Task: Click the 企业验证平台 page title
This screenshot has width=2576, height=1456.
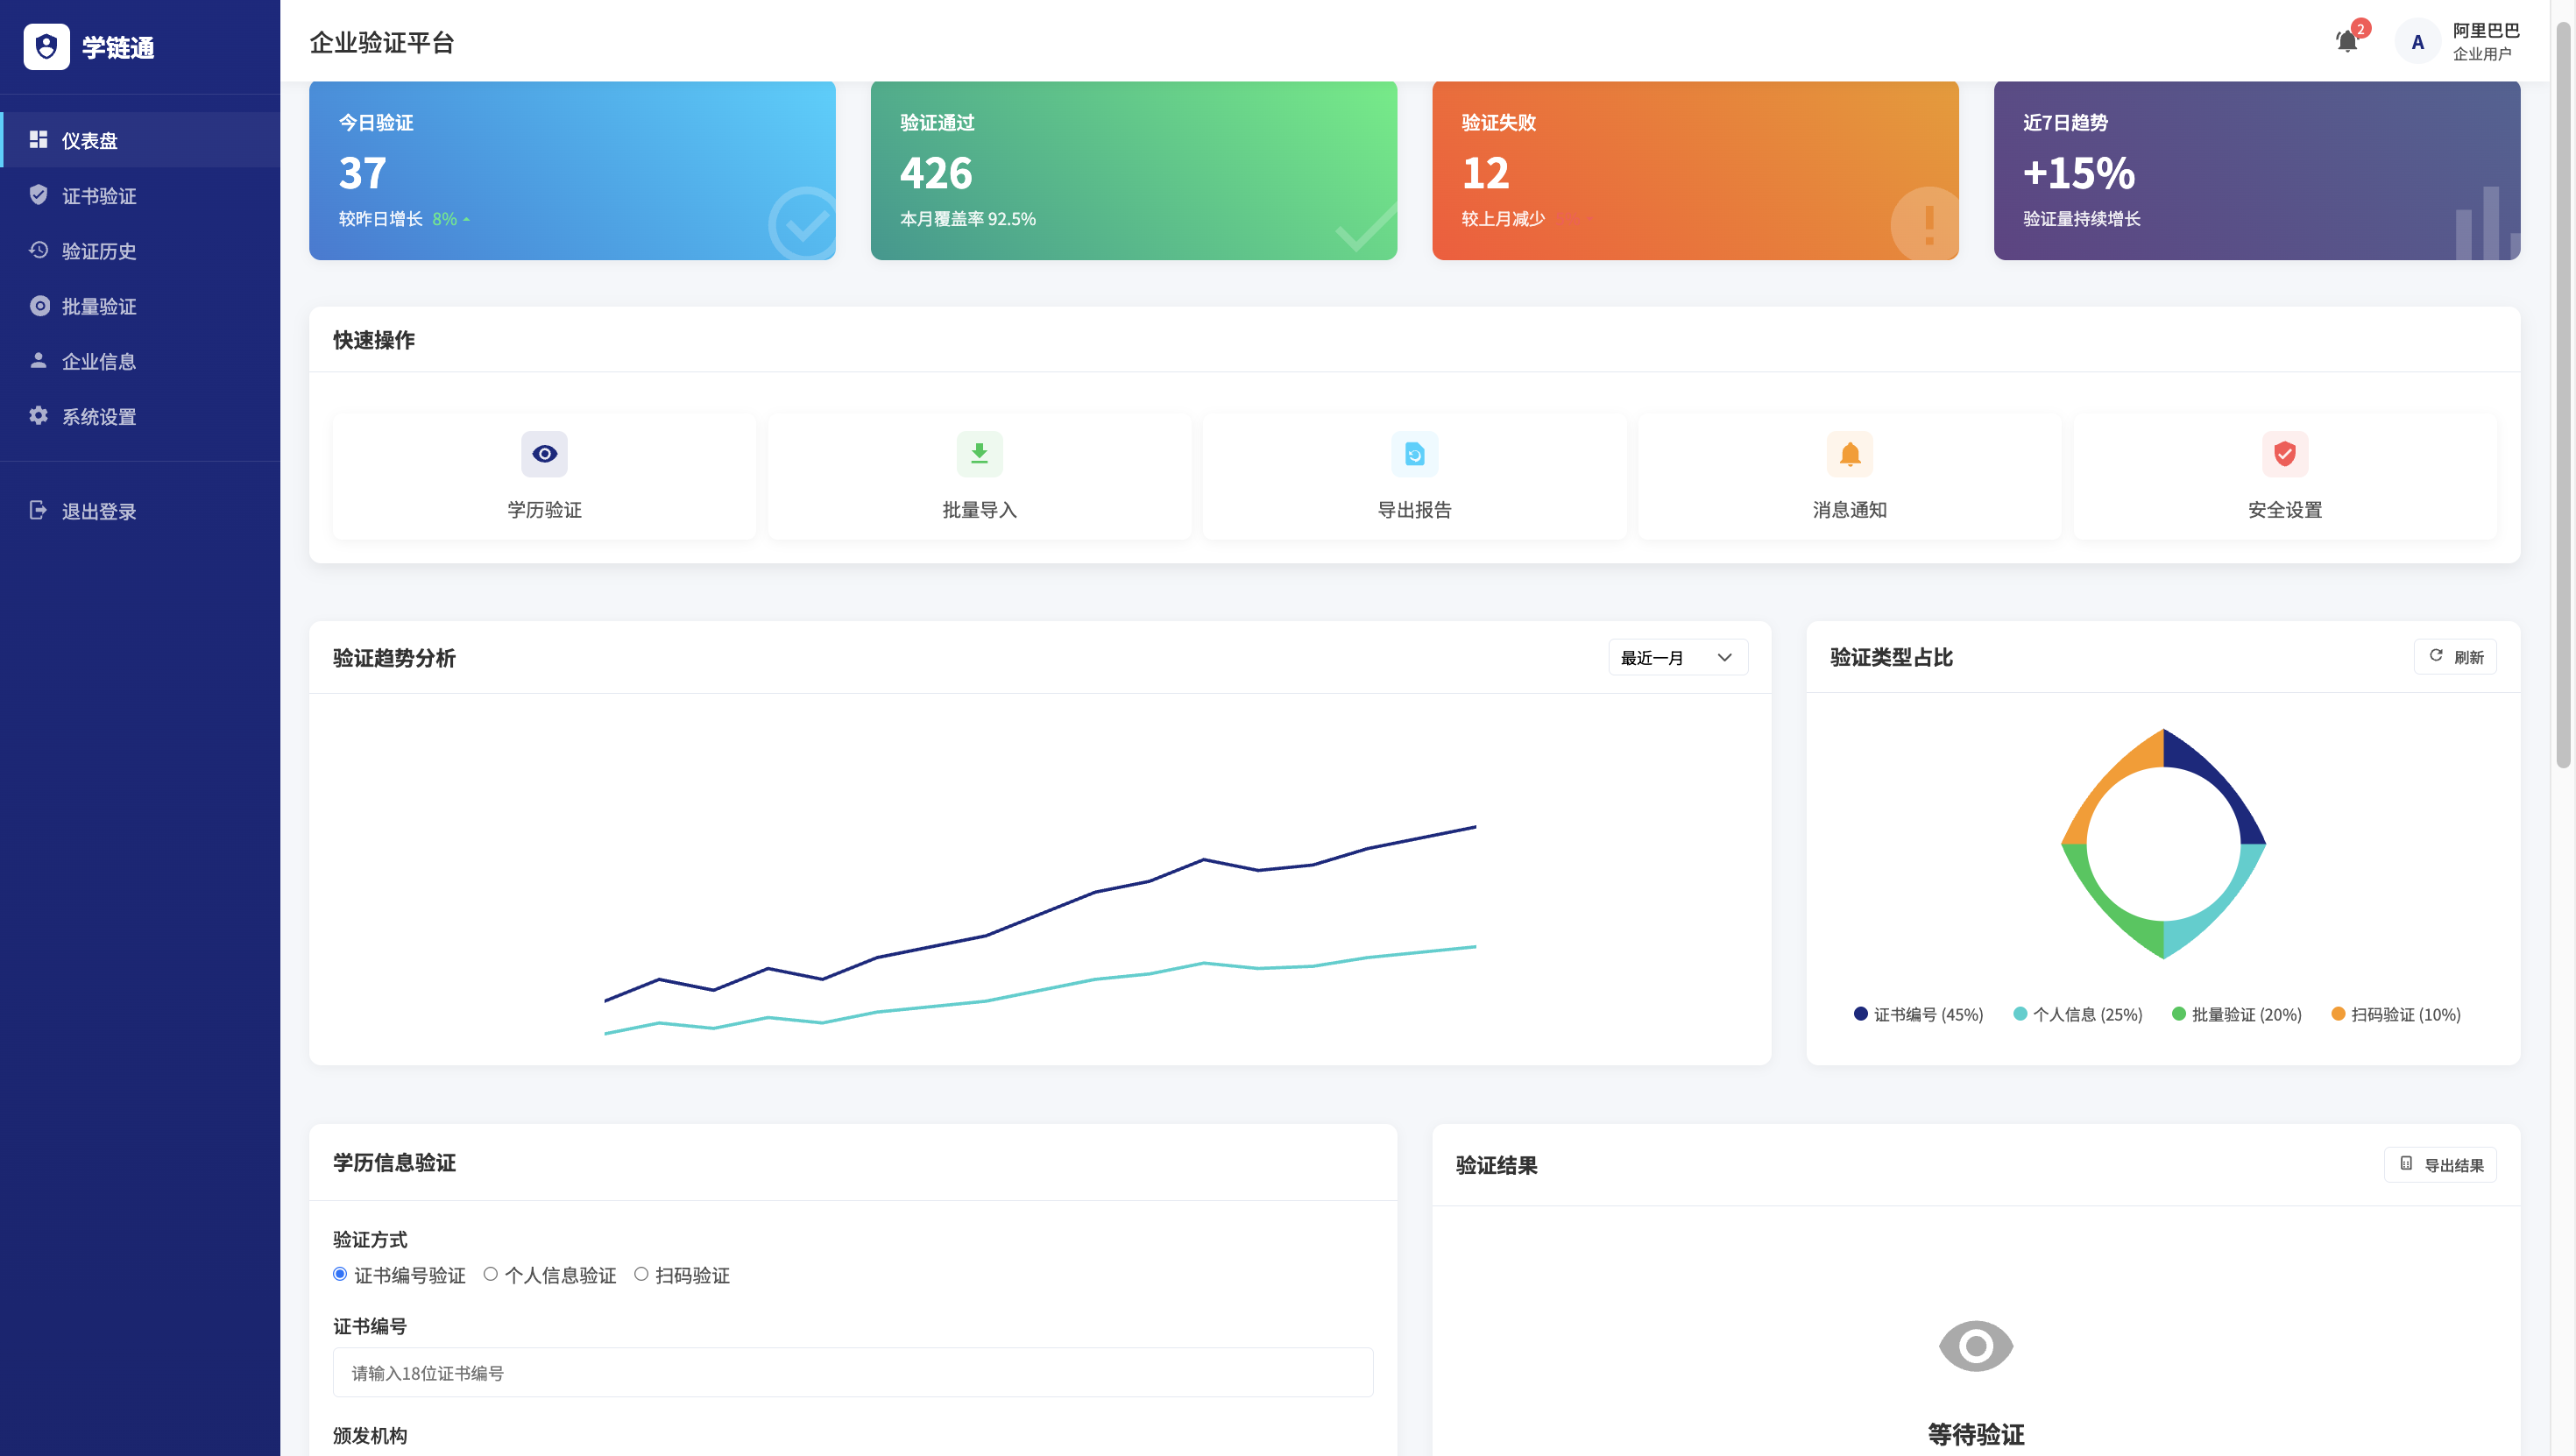Action: 382,42
